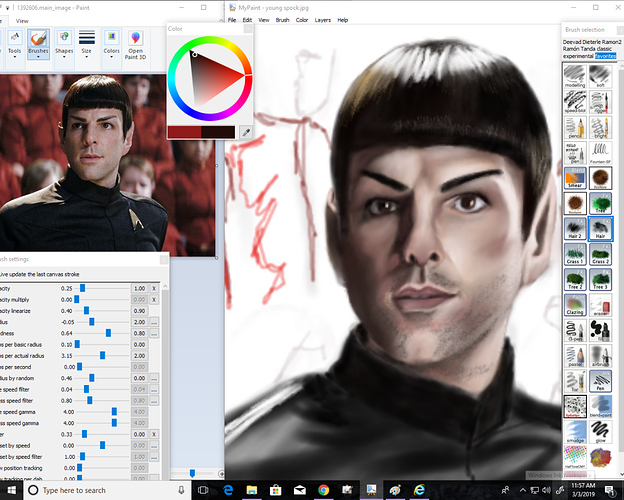Screen dimensions: 624x500
Task: Open the Size dropdown in Paint
Action: tap(86, 45)
